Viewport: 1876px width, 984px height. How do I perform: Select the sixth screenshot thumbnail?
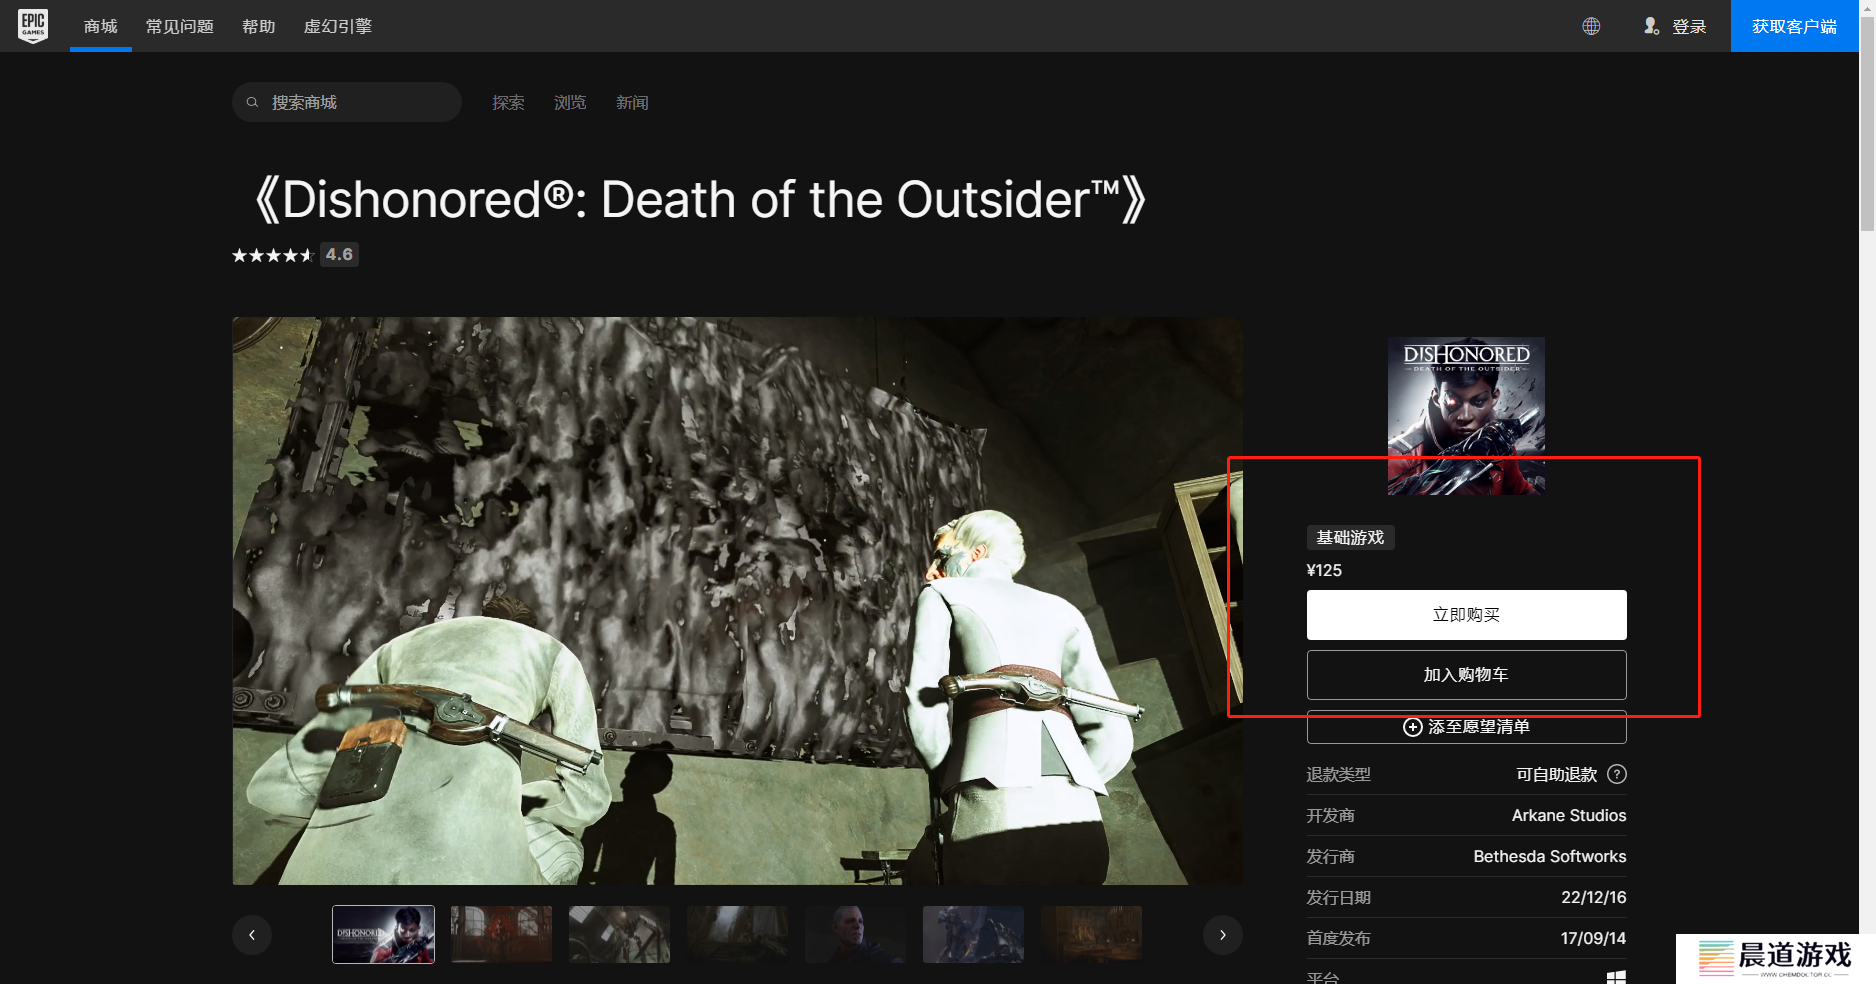[973, 934]
